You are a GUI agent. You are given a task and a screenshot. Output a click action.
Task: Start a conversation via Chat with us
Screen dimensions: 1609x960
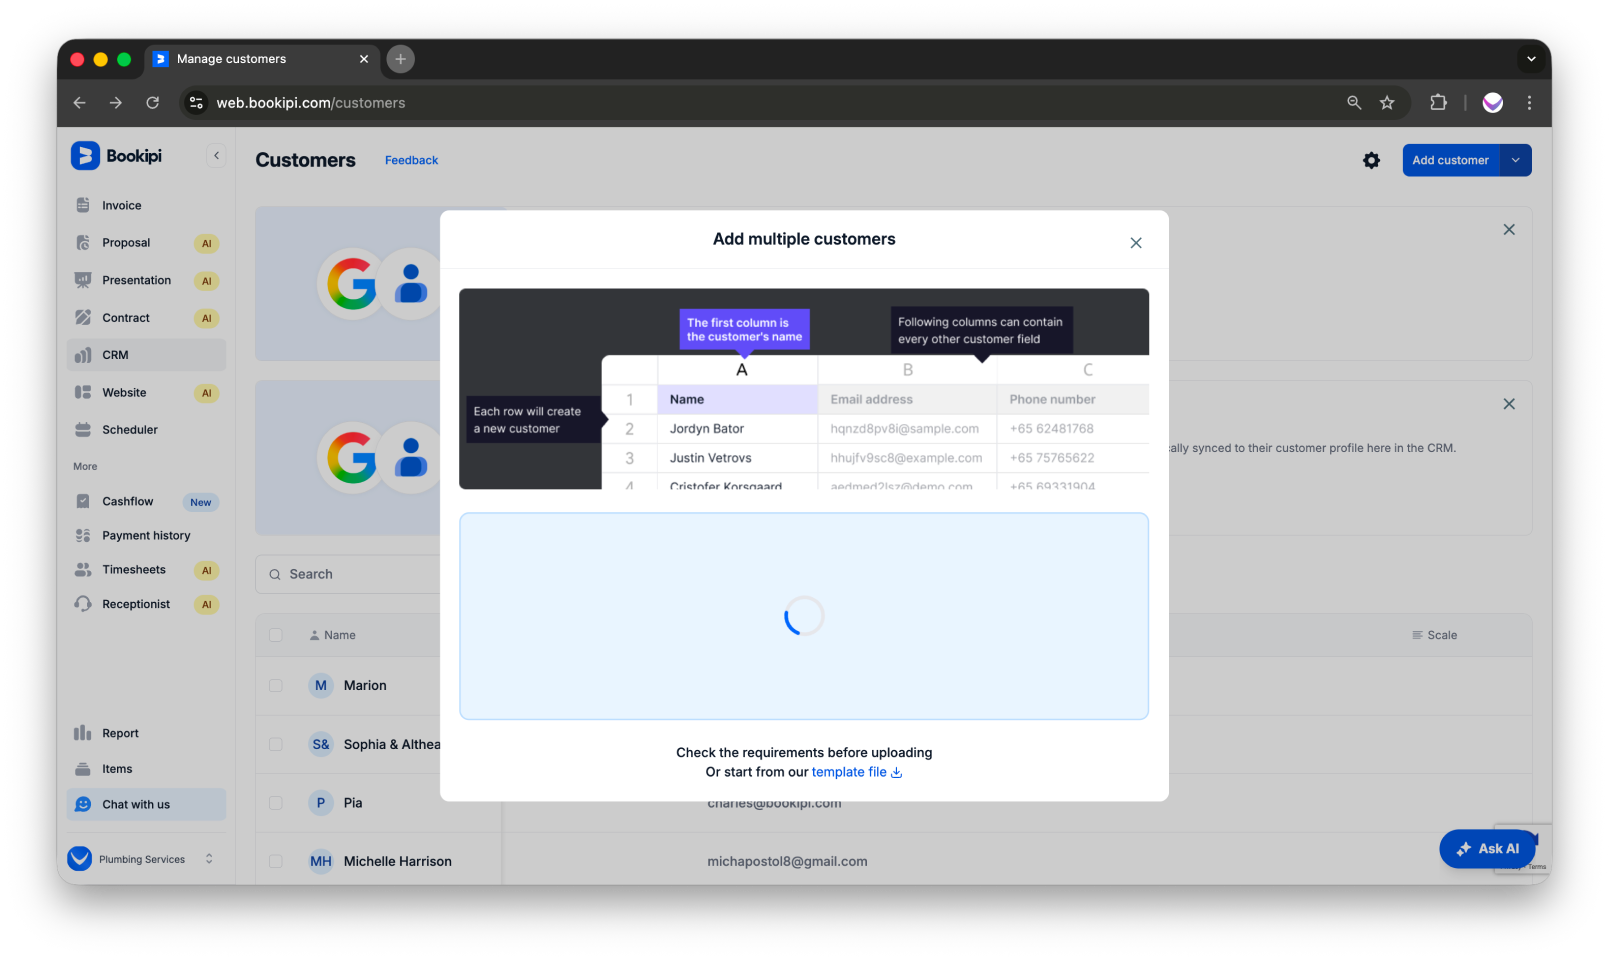click(135, 804)
